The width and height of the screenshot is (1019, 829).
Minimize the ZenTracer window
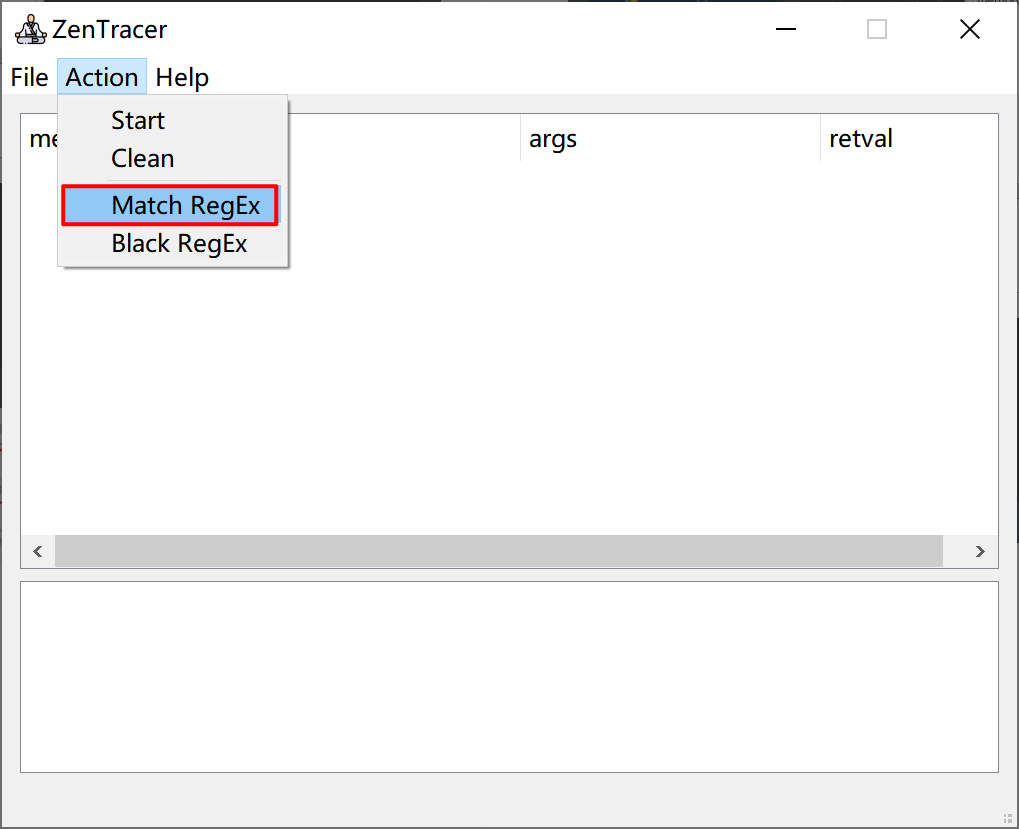pyautogui.click(x=786, y=29)
